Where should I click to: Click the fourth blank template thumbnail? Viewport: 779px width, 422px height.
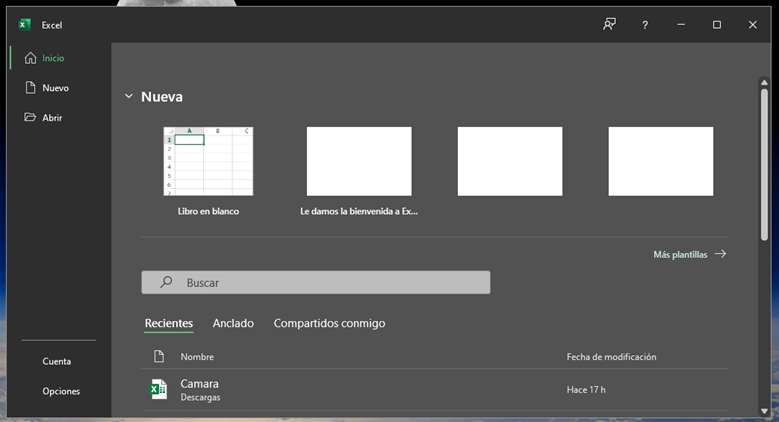[661, 161]
